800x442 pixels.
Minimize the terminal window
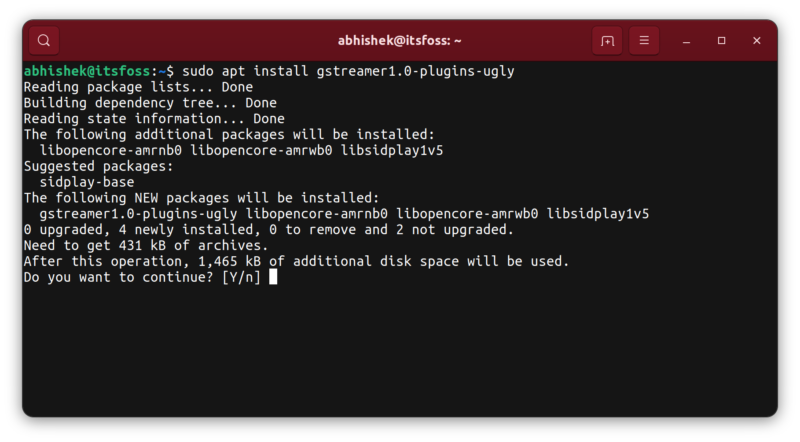686,41
